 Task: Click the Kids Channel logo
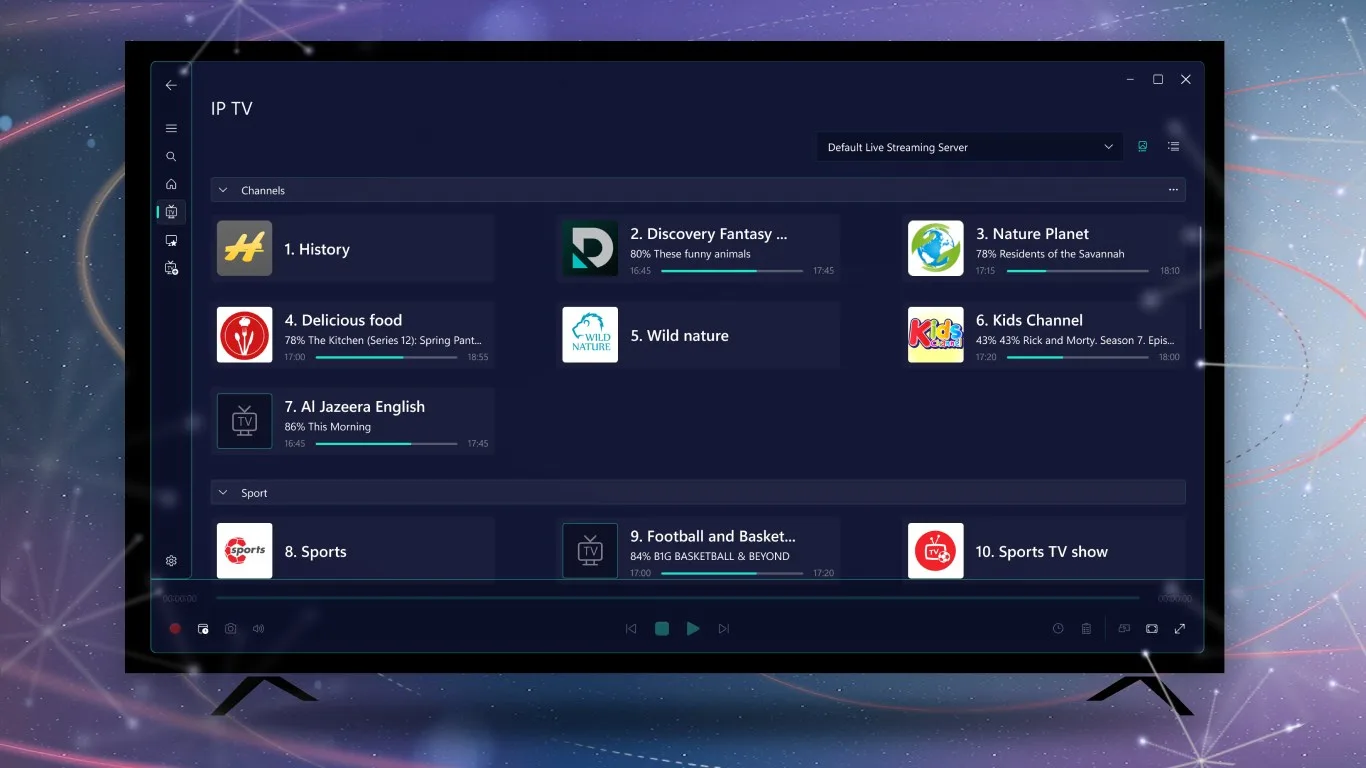click(x=936, y=335)
